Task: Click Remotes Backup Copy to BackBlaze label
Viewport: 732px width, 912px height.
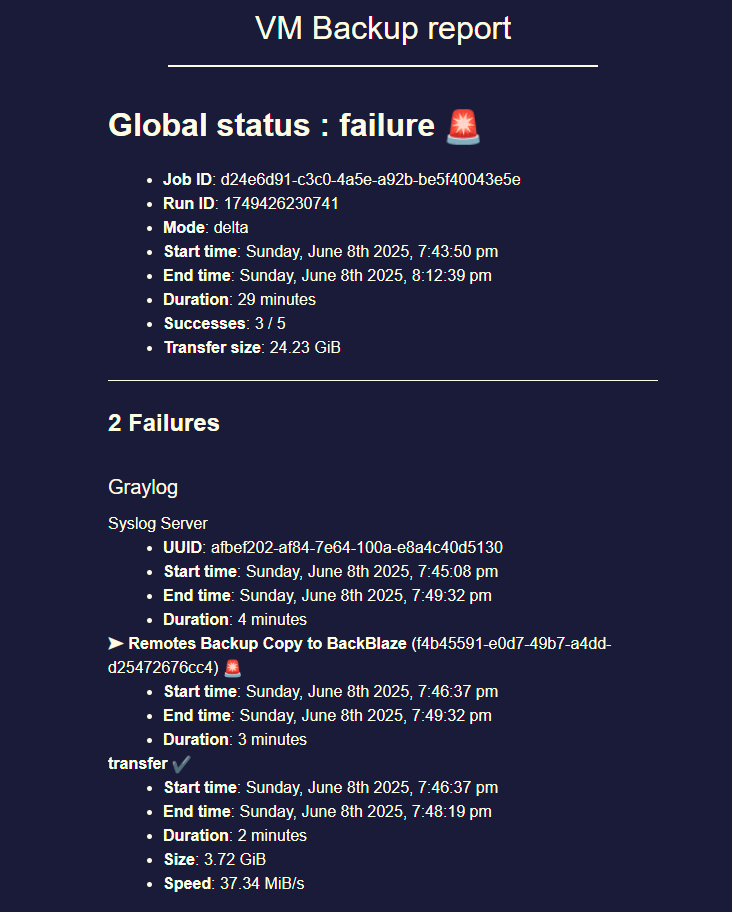Action: point(267,643)
